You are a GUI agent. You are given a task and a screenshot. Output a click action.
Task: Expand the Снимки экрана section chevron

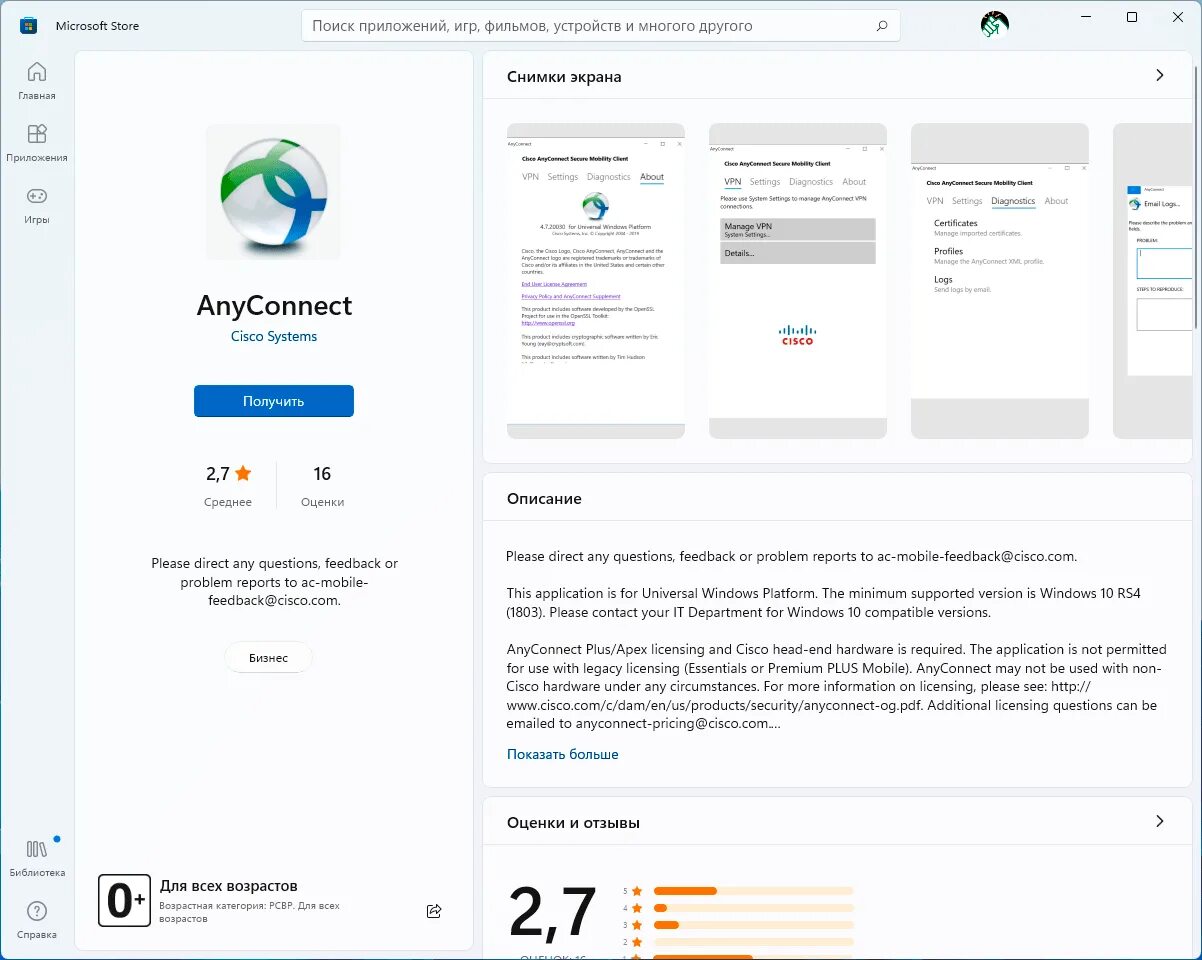click(1160, 75)
